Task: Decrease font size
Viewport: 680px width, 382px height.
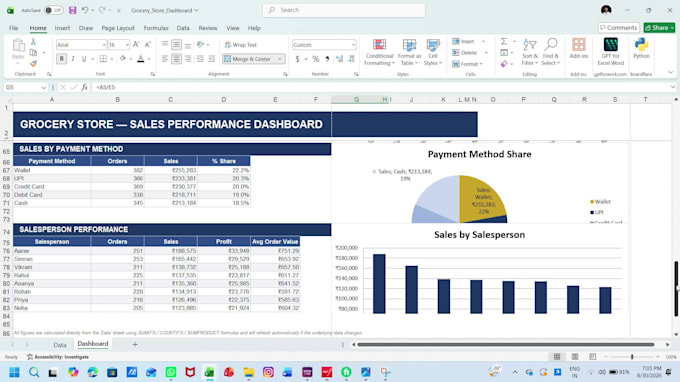Action: click(x=147, y=45)
